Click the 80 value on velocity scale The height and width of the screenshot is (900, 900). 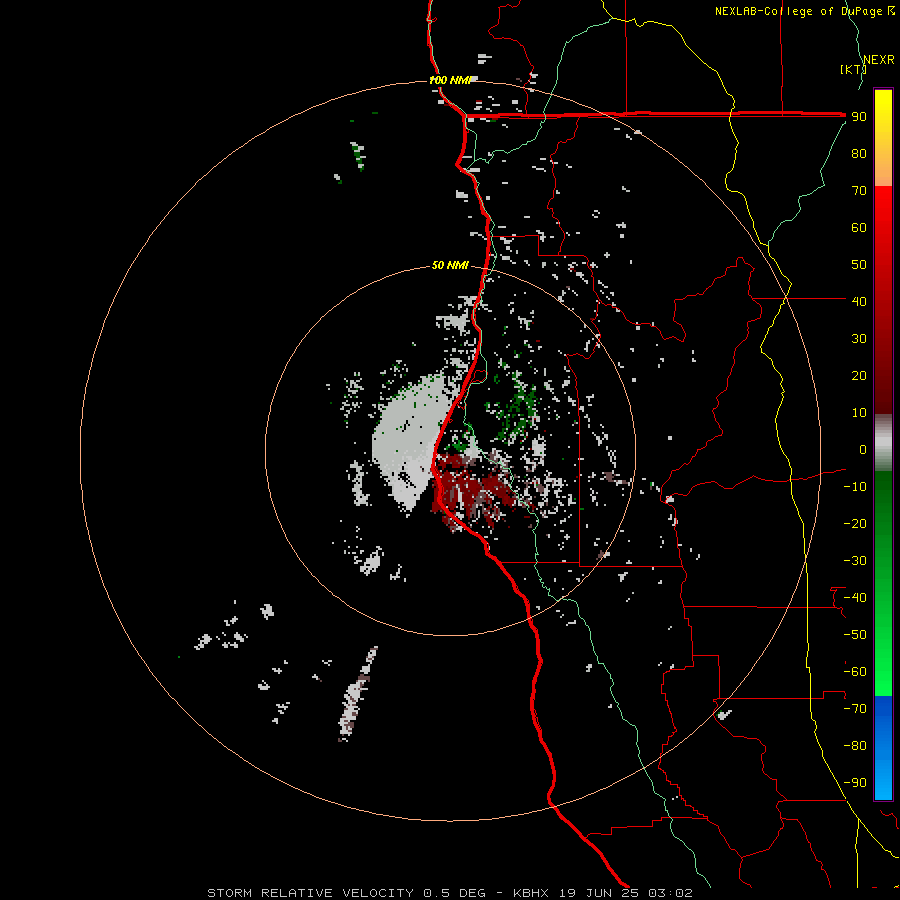[x=859, y=154]
